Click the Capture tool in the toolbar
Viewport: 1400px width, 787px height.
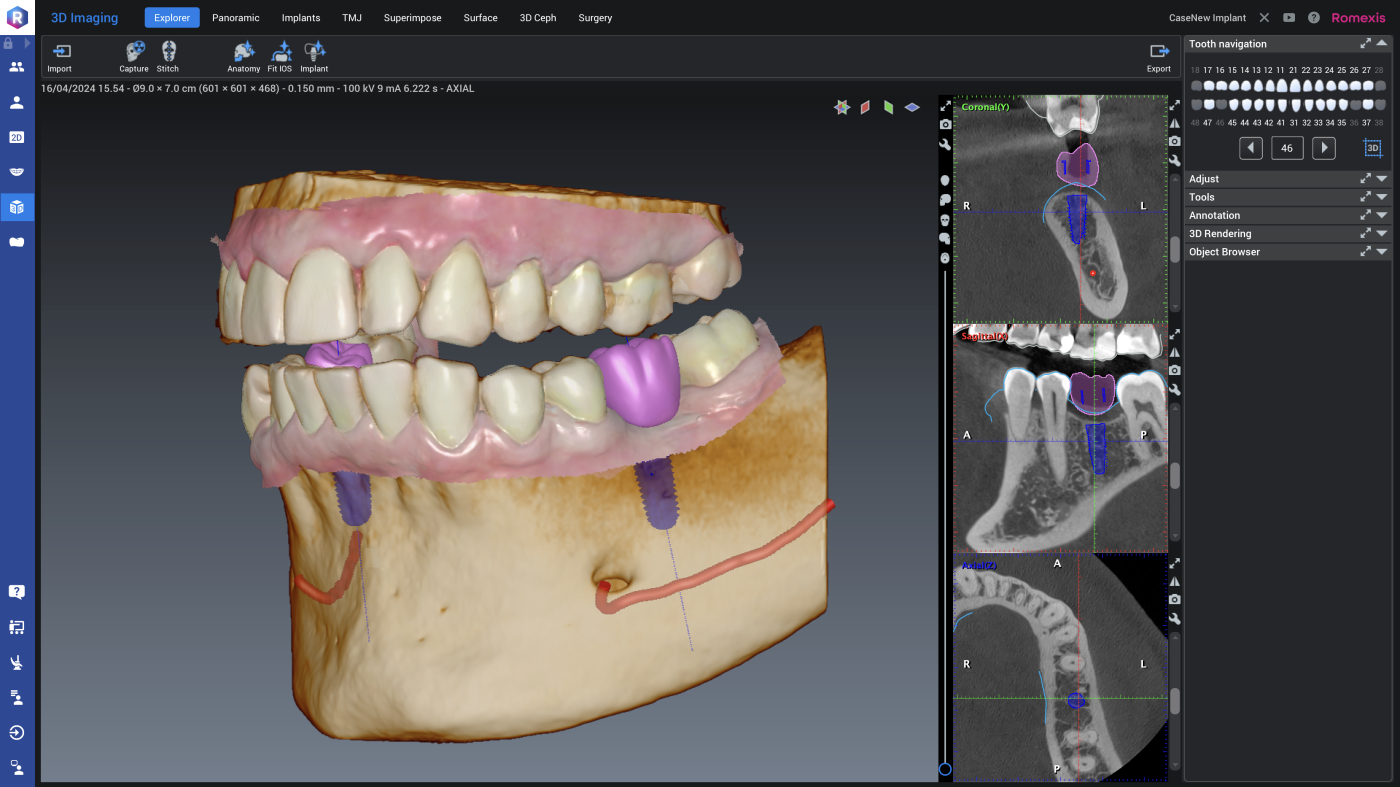133,56
